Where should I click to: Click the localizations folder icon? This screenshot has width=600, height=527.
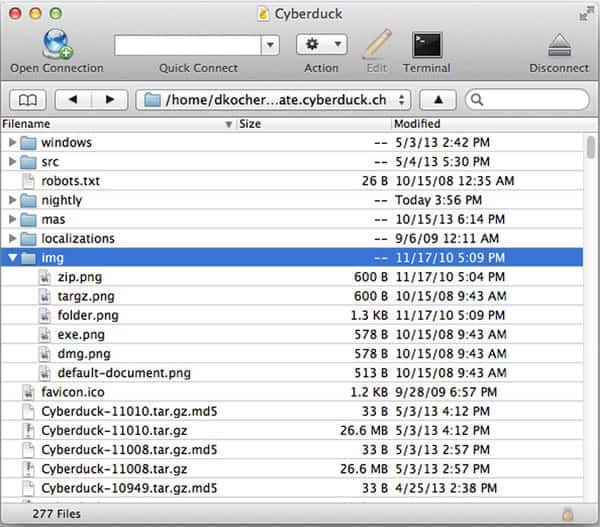click(x=28, y=239)
